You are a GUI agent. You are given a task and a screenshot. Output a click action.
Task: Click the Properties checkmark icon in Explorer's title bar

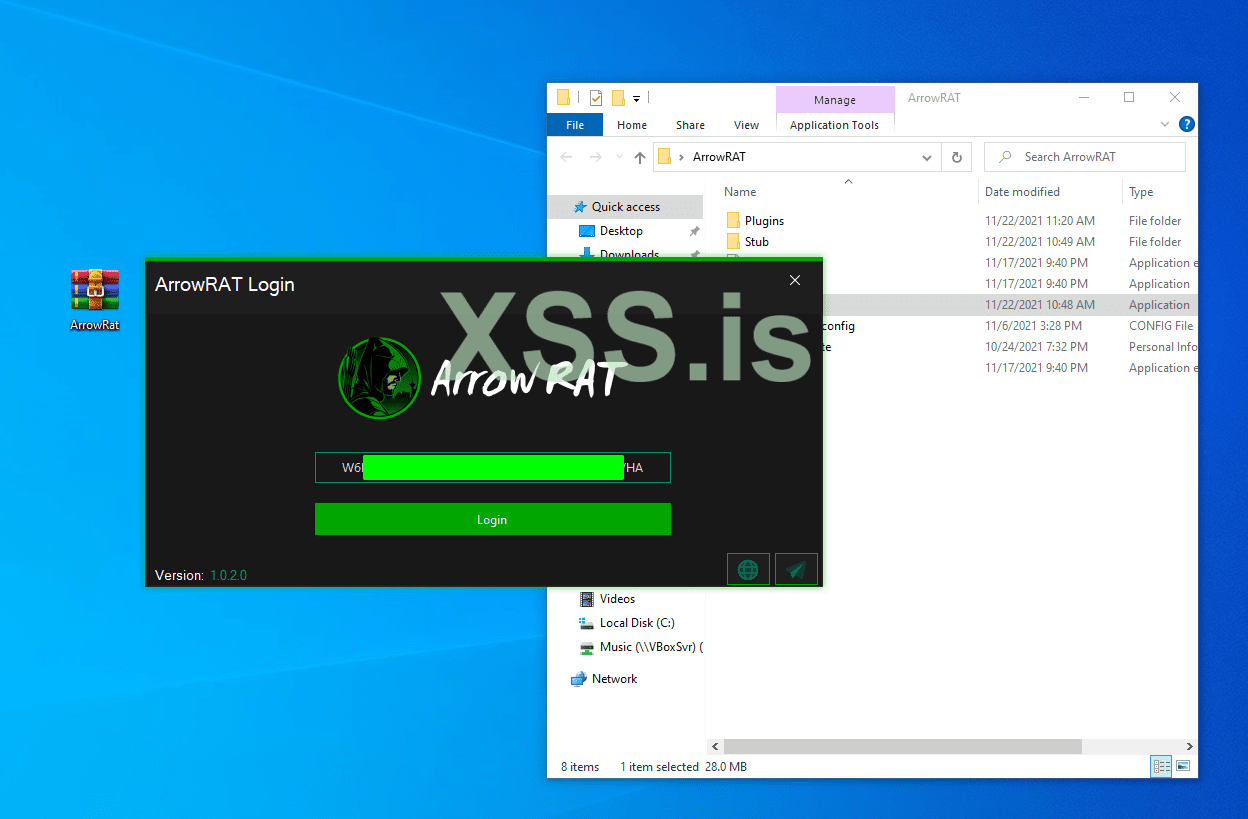click(596, 98)
